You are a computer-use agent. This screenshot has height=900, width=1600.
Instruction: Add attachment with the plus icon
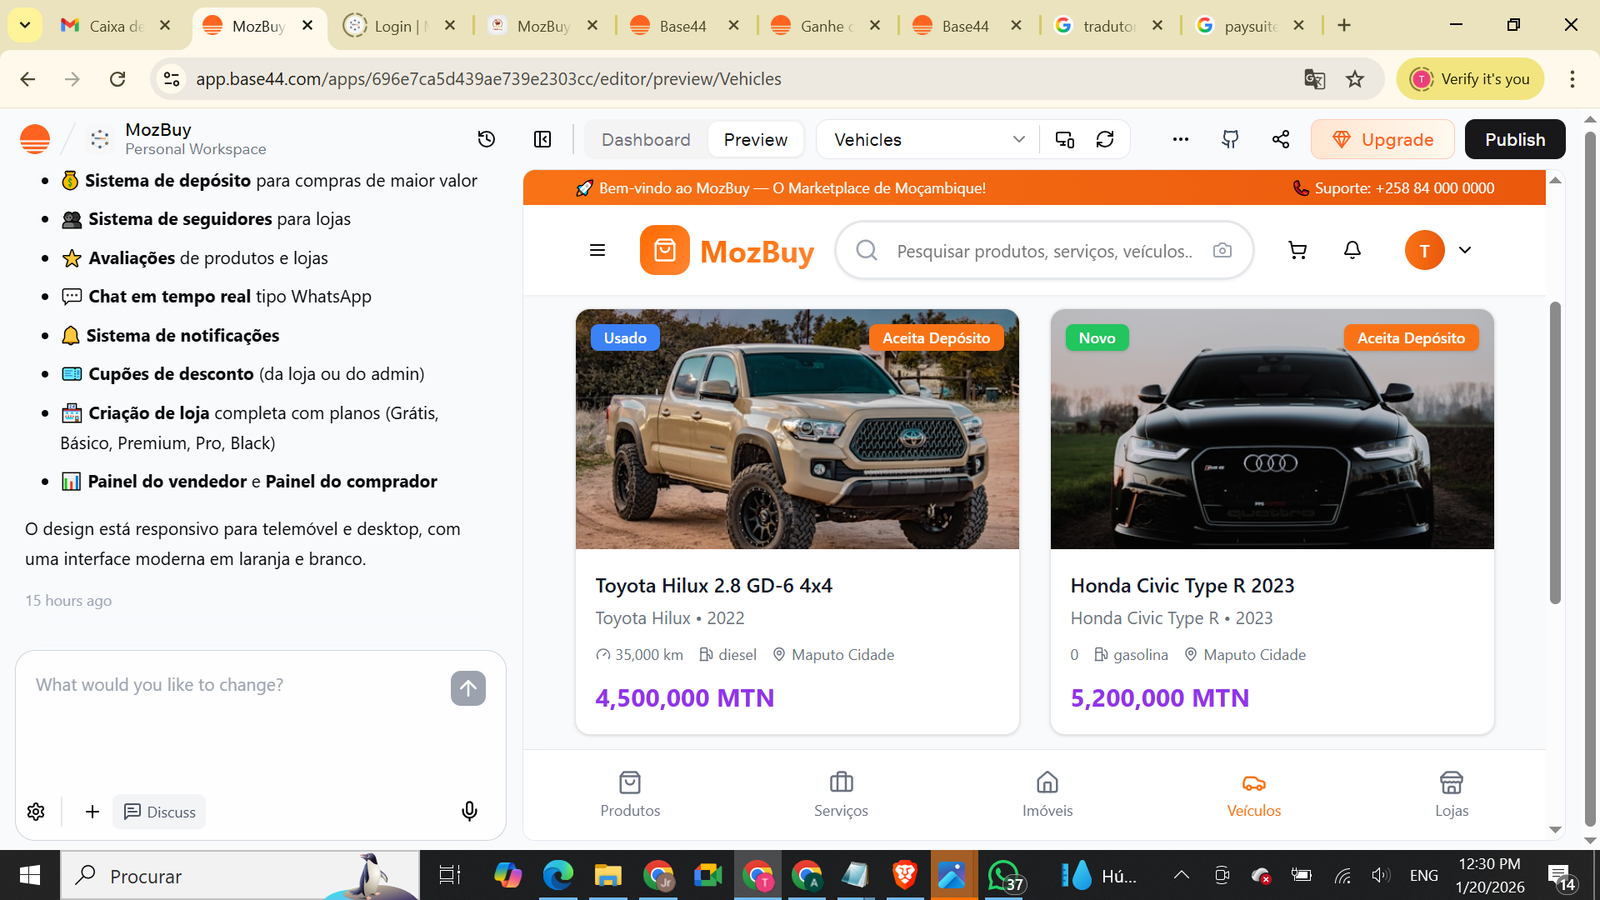click(x=92, y=812)
